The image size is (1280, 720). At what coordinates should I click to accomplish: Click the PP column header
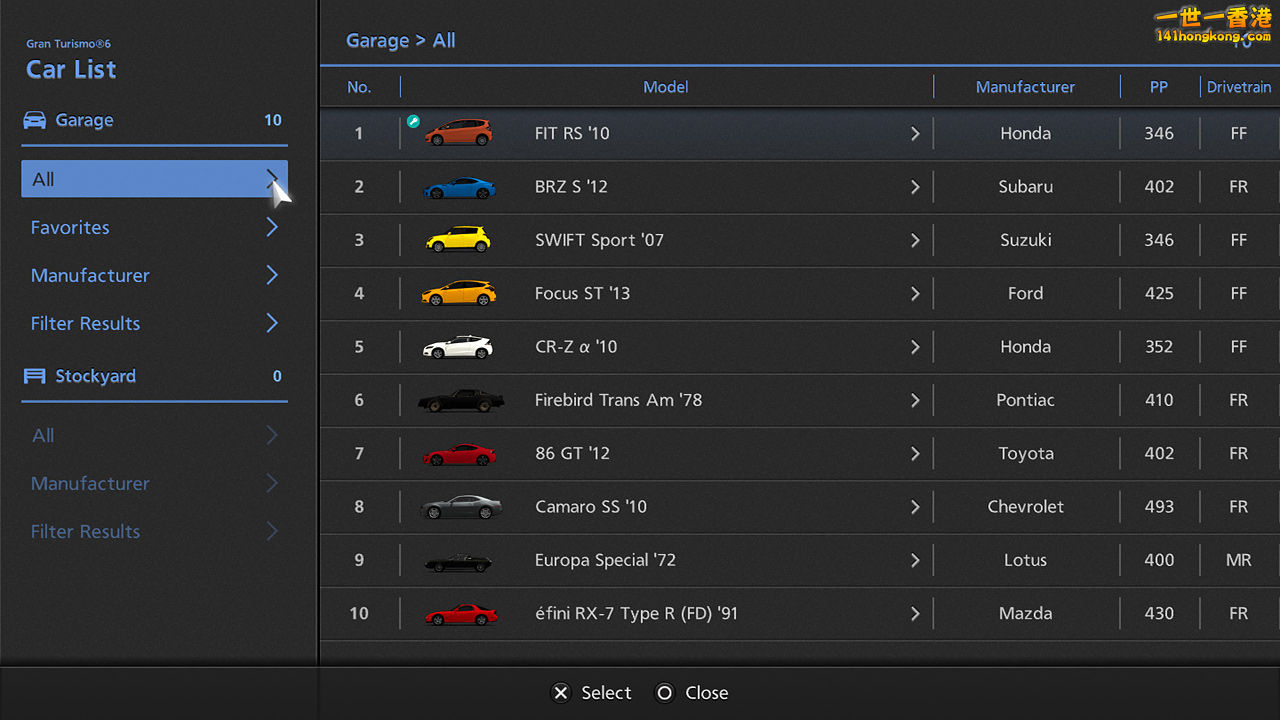1158,87
